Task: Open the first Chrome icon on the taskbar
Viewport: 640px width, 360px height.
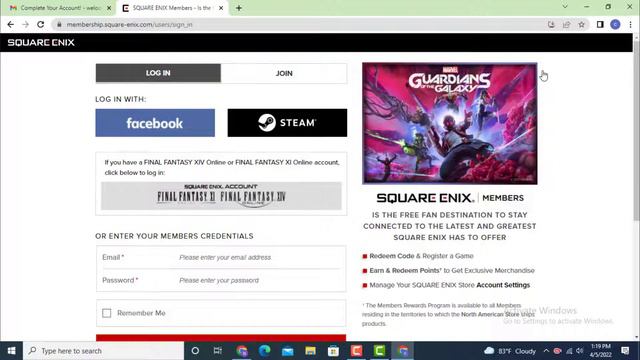Action: (242, 351)
